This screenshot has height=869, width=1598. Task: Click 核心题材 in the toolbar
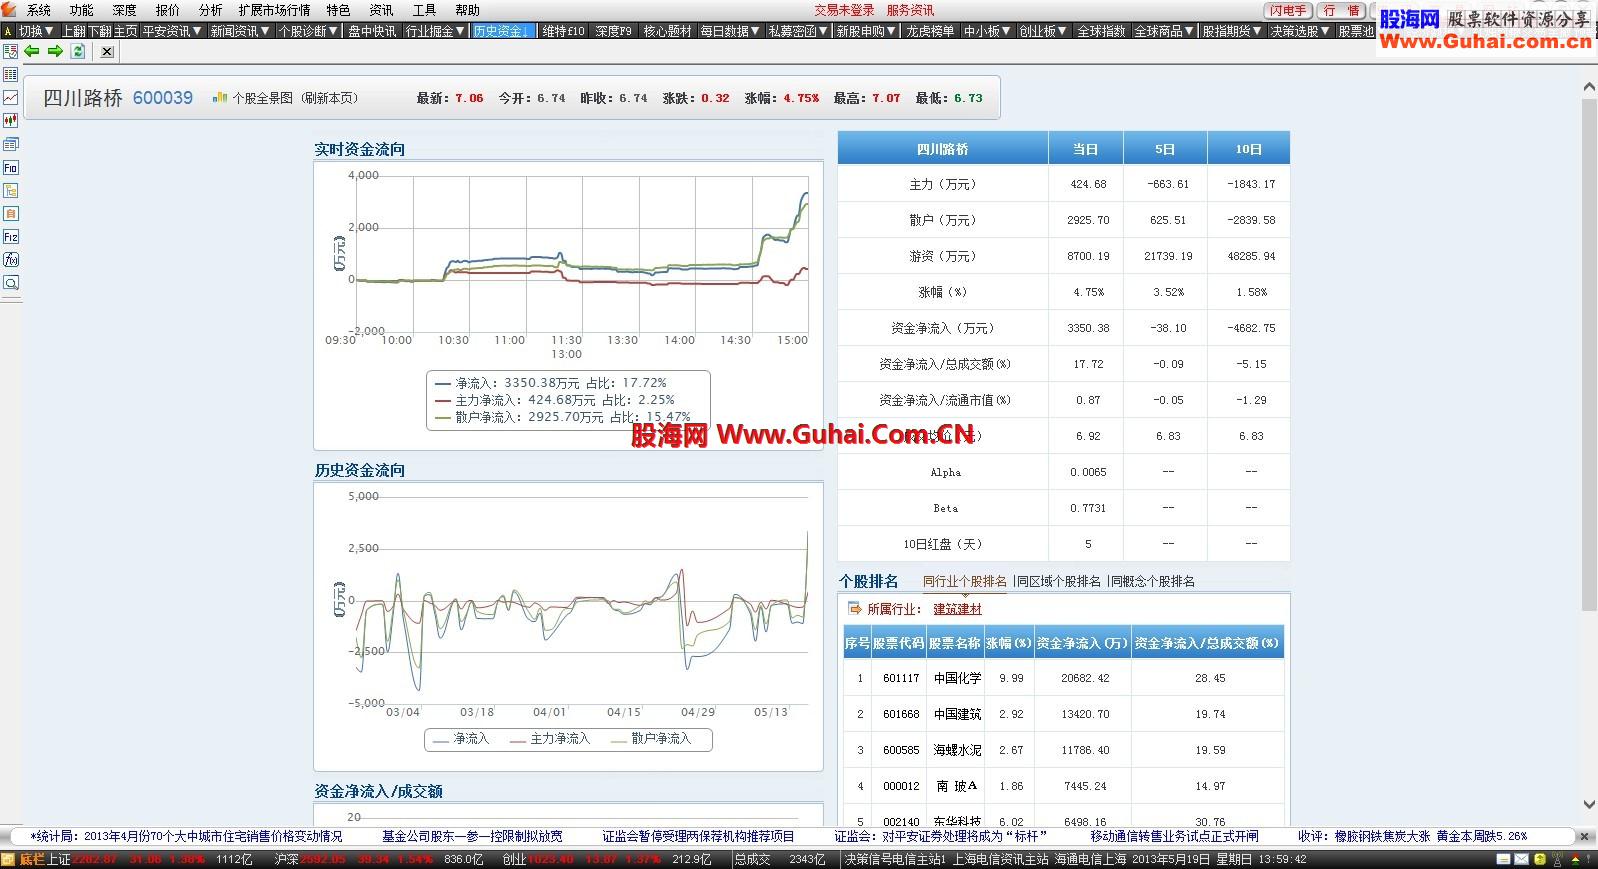[x=667, y=31]
